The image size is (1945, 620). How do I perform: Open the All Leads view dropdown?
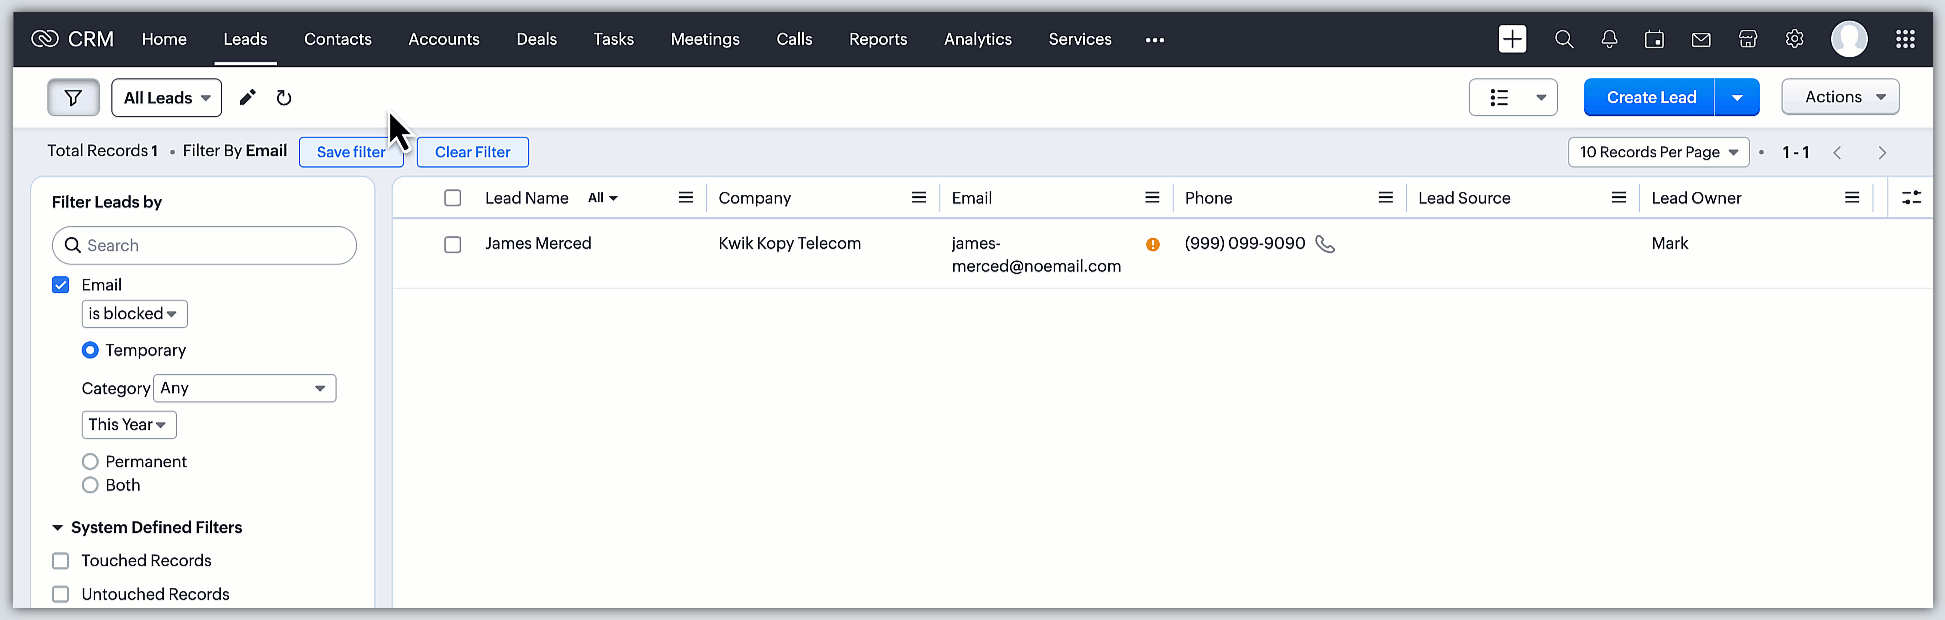pyautogui.click(x=166, y=98)
